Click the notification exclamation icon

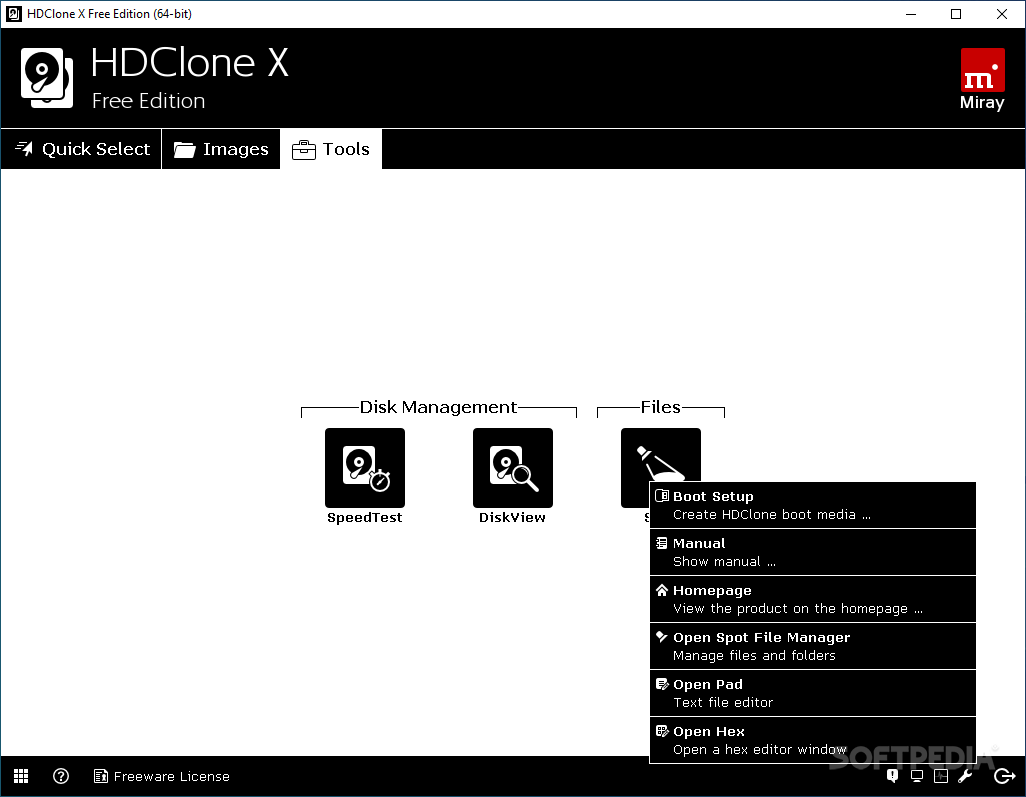pos(893,776)
